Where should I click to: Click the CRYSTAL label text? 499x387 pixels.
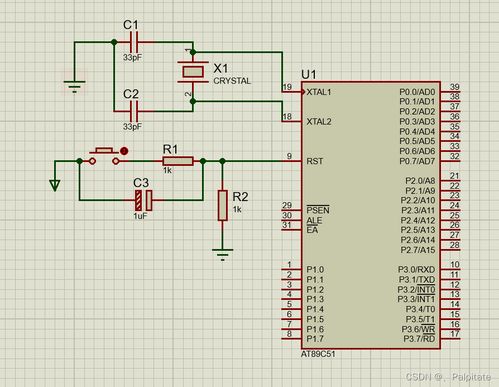coord(232,81)
